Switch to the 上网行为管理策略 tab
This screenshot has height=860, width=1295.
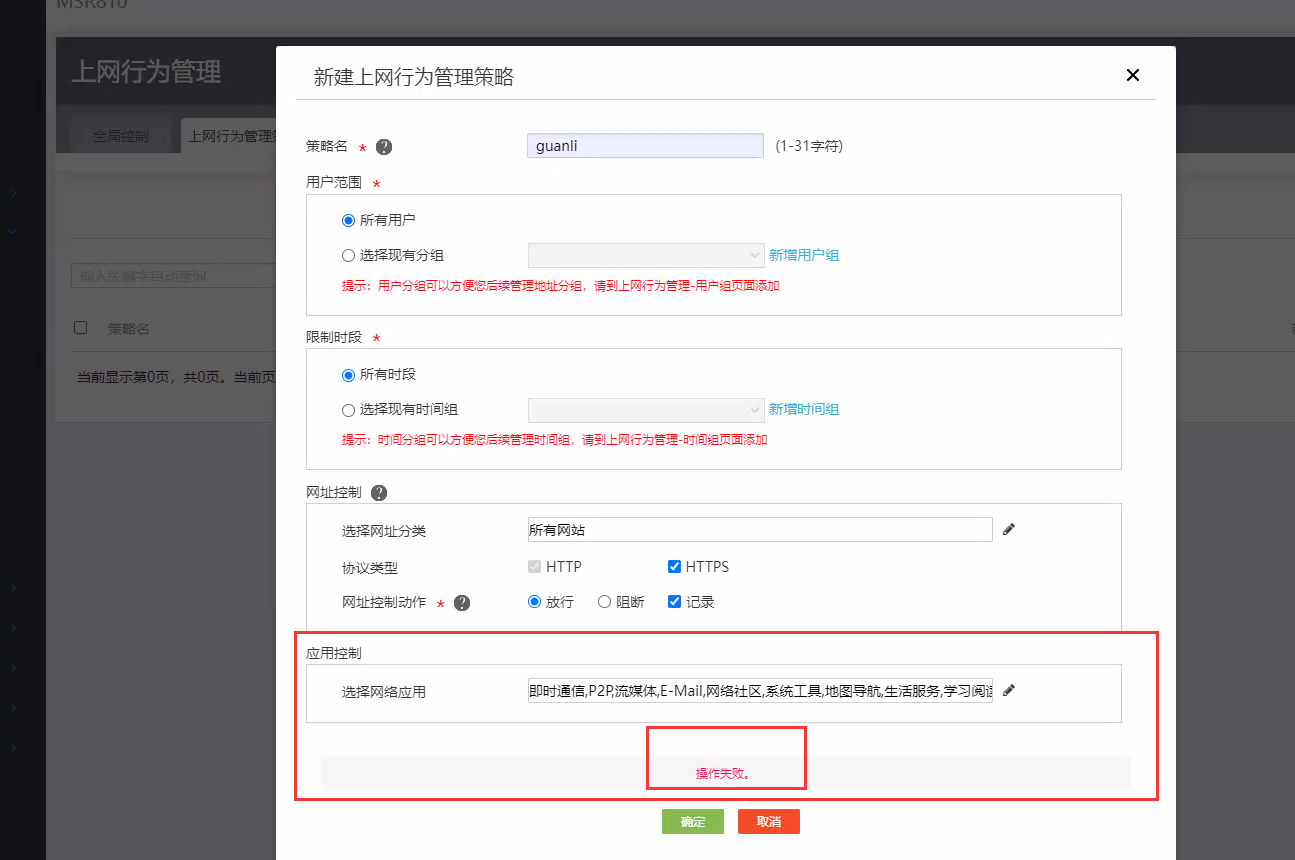(x=231, y=136)
